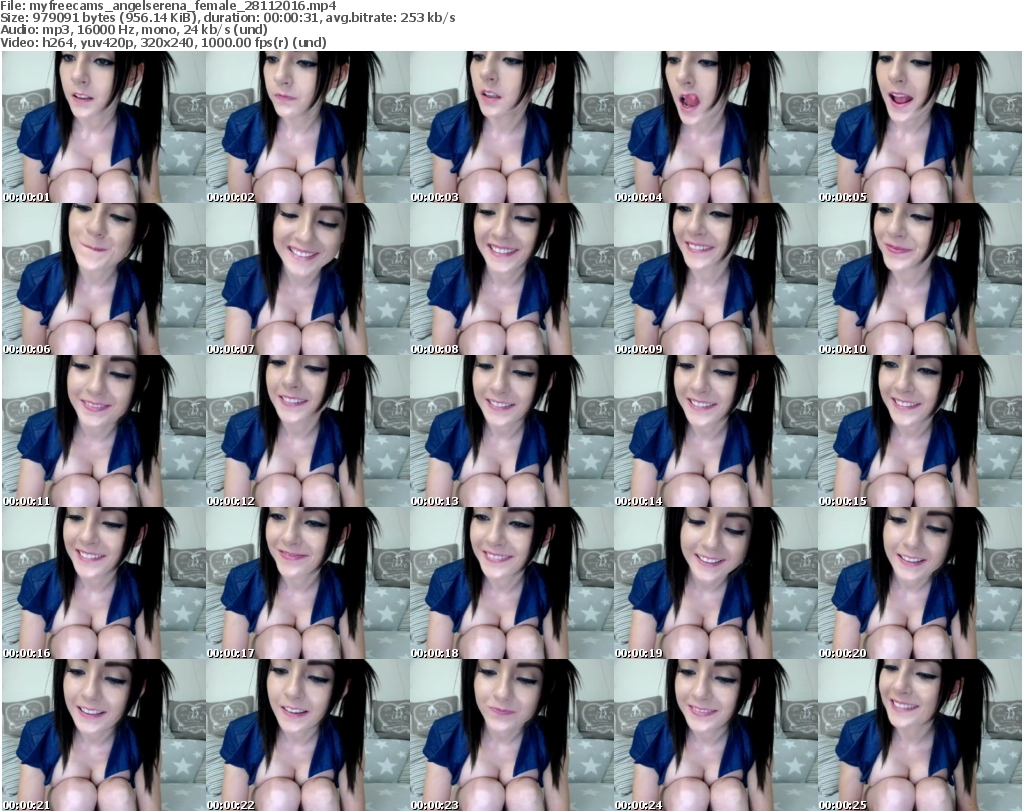Click the thumbnail frame stamped 00:00:01

pyautogui.click(x=104, y=127)
